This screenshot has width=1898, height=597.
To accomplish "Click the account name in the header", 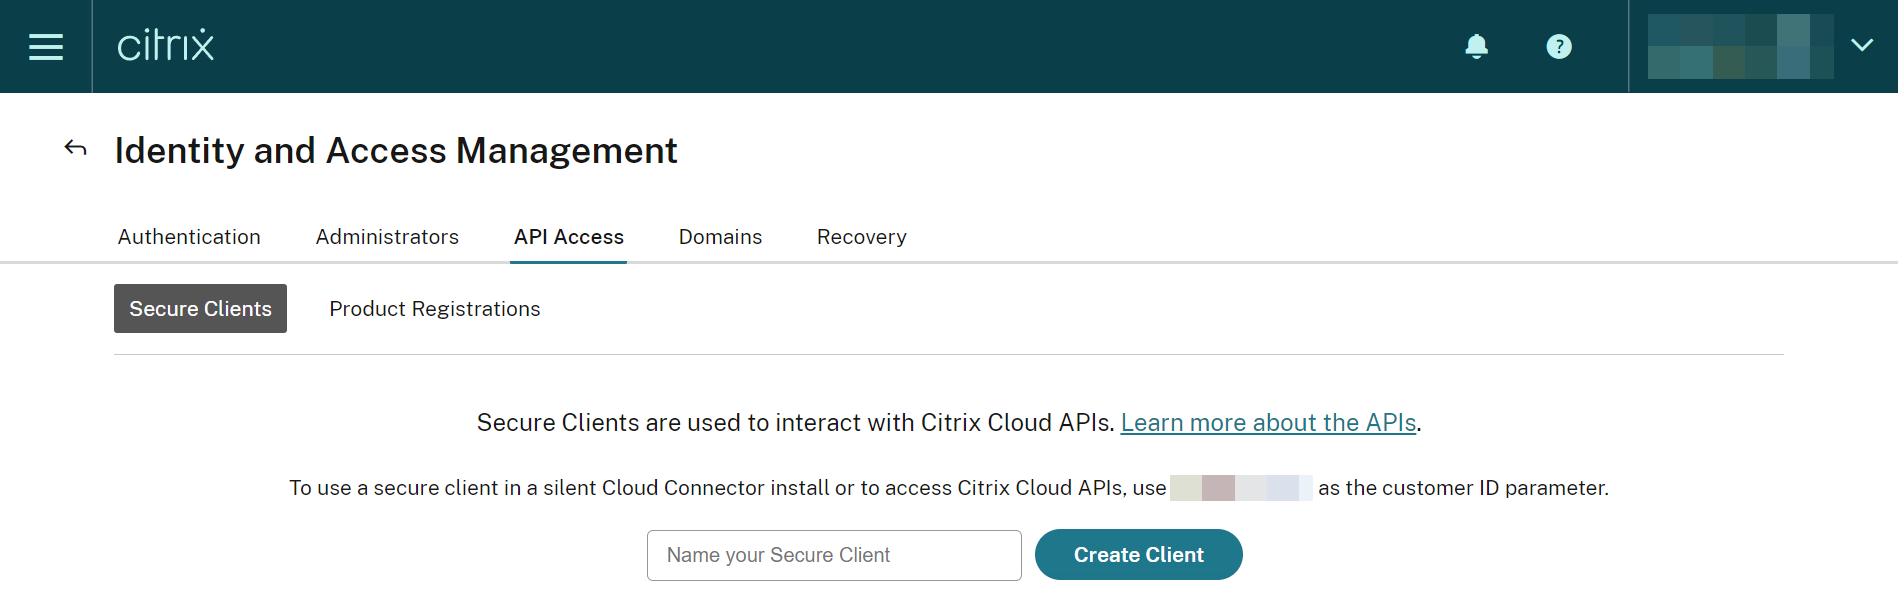I will pos(1740,46).
